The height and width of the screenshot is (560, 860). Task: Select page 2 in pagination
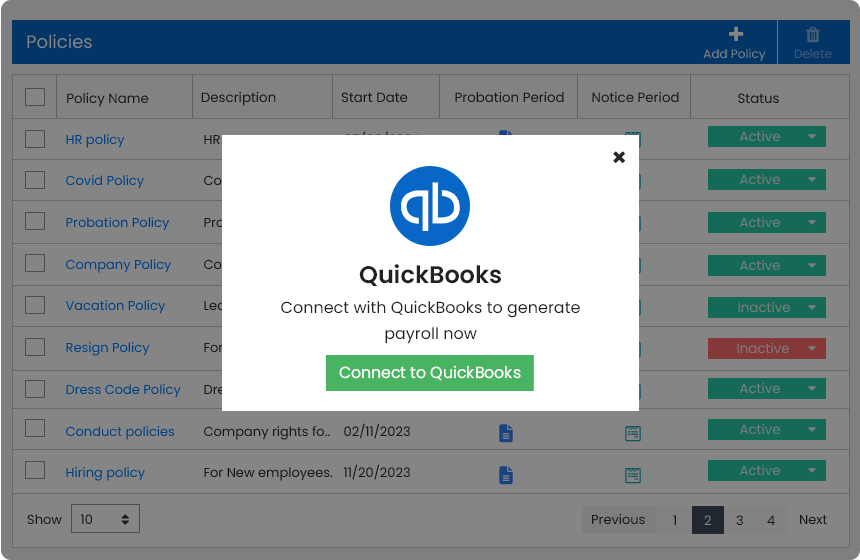[x=708, y=520]
